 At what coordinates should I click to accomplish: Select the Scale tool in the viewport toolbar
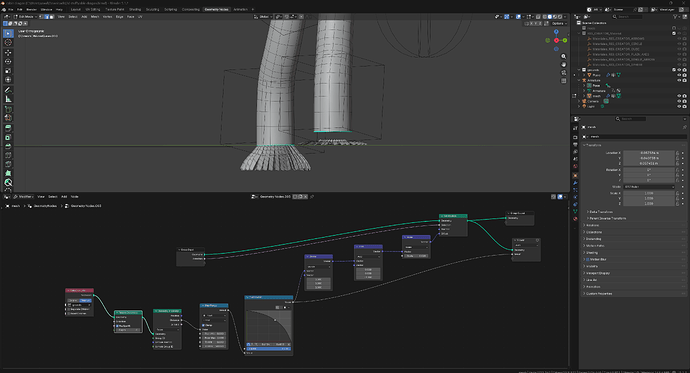[8, 71]
